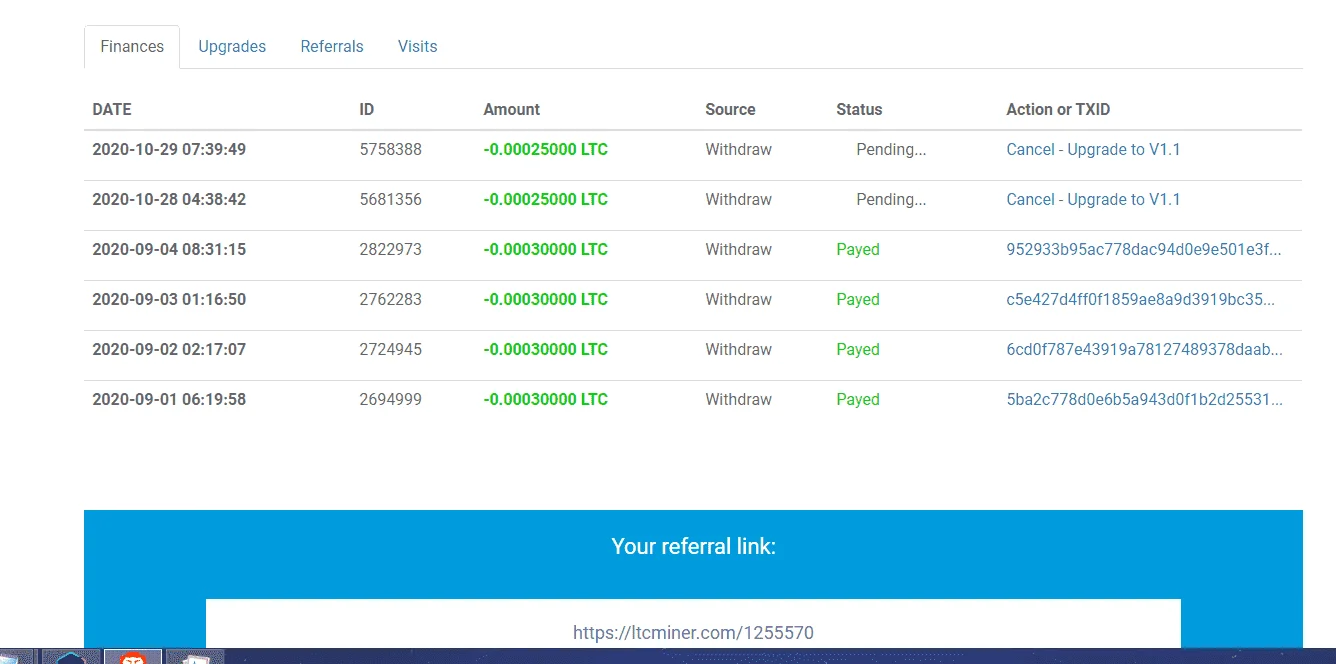Switch to the Referrals tab

(332, 47)
